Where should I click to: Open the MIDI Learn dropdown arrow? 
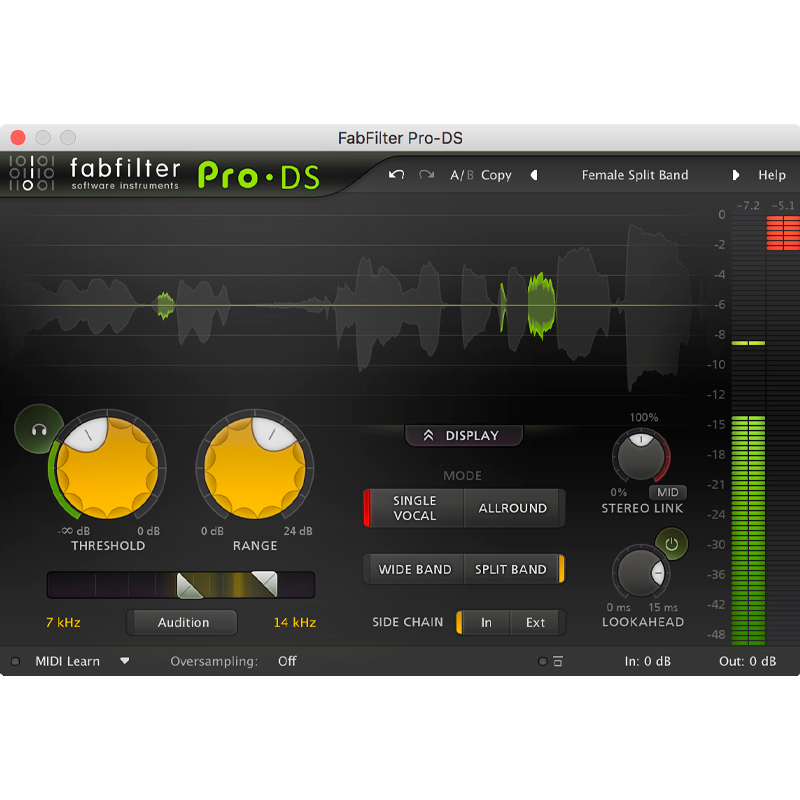coord(125,661)
